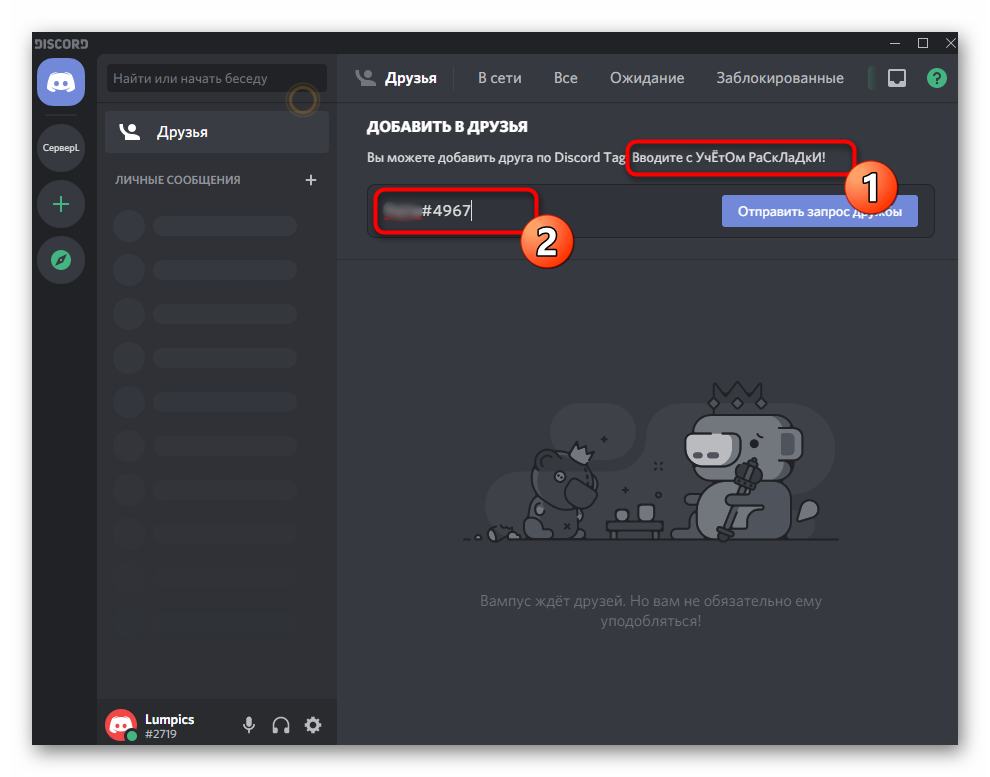Minimize the Discord window
Viewport: 990px width, 777px height.
[895, 43]
